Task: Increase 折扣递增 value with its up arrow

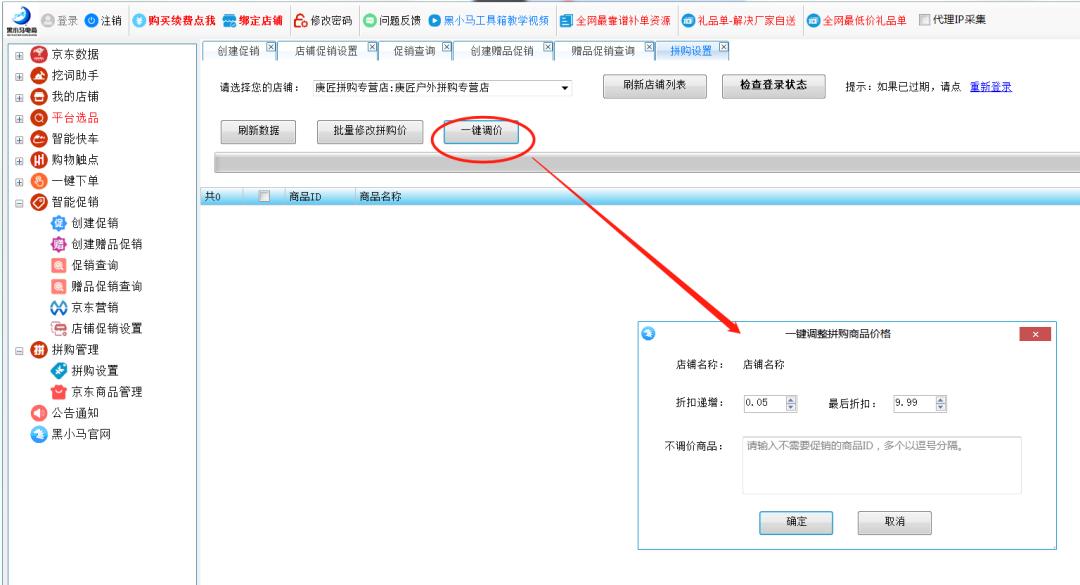Action: coord(790,399)
